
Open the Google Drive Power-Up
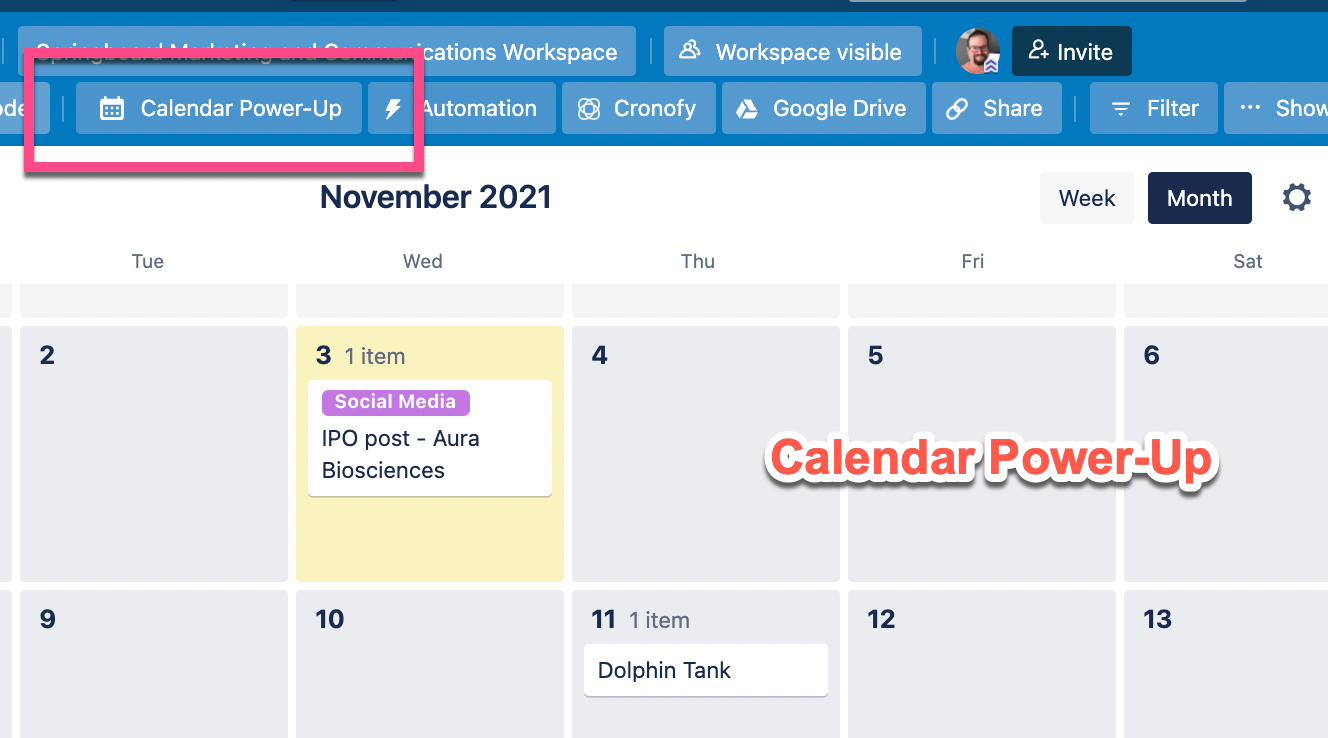tap(823, 108)
